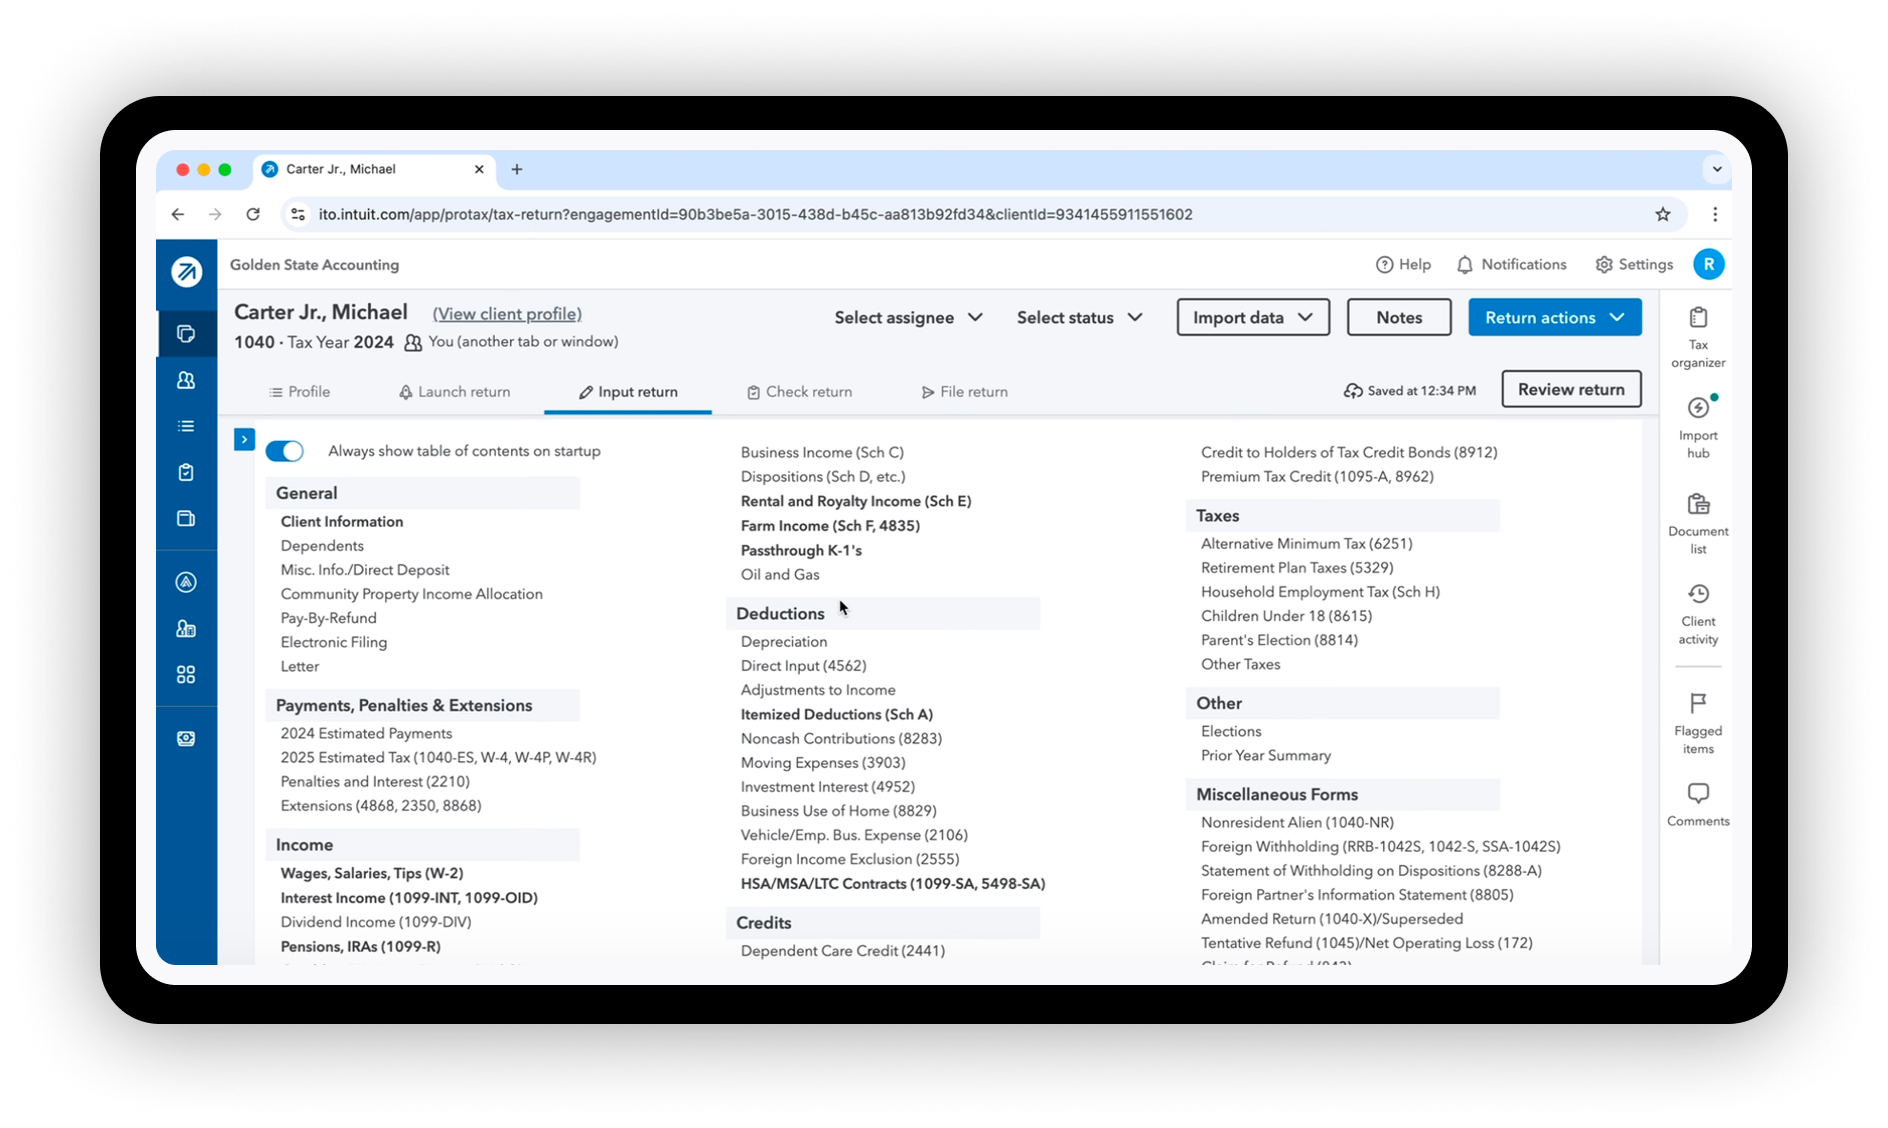Expand the Select status dropdown

(1079, 317)
